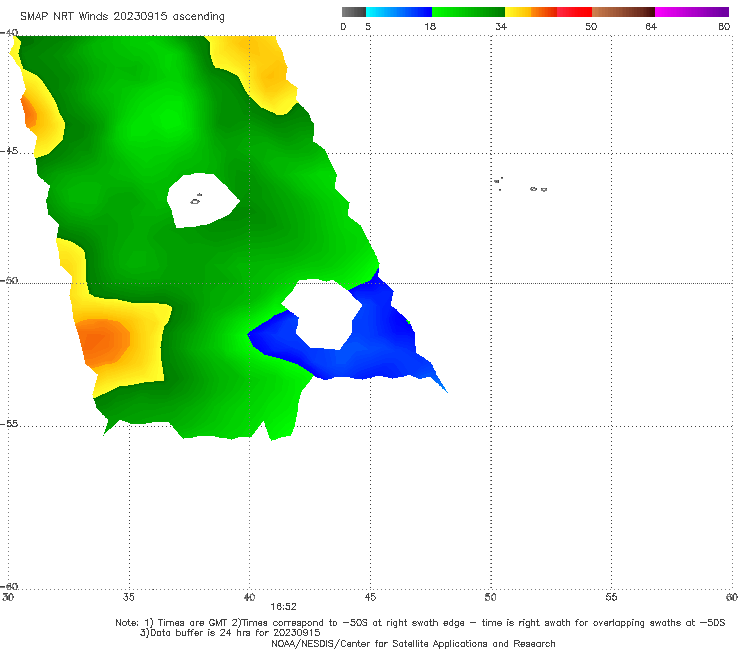Click the note line beginning "Note: 1) Times are GMT"
This screenshot has height=650, width=740.
pos(420,623)
